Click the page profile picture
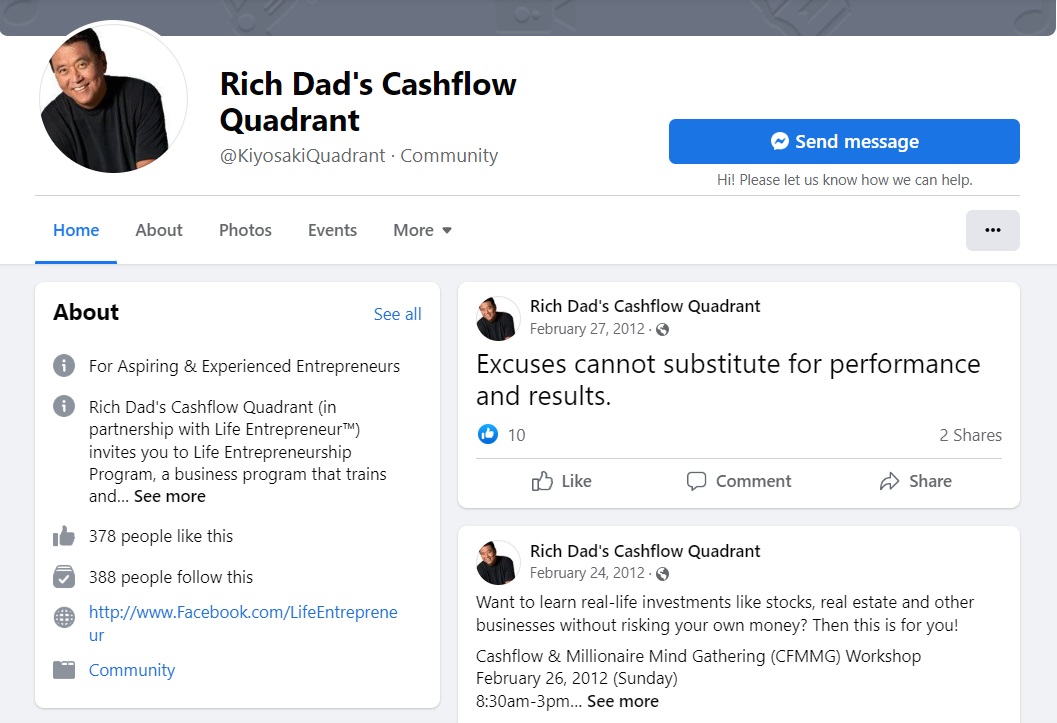Screen dimensions: 1057x723 113,99
